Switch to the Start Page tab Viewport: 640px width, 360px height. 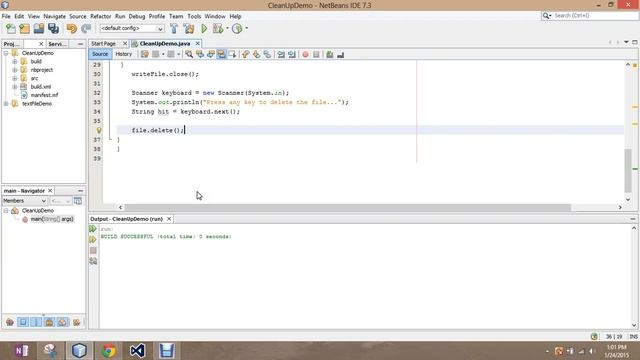[104, 43]
